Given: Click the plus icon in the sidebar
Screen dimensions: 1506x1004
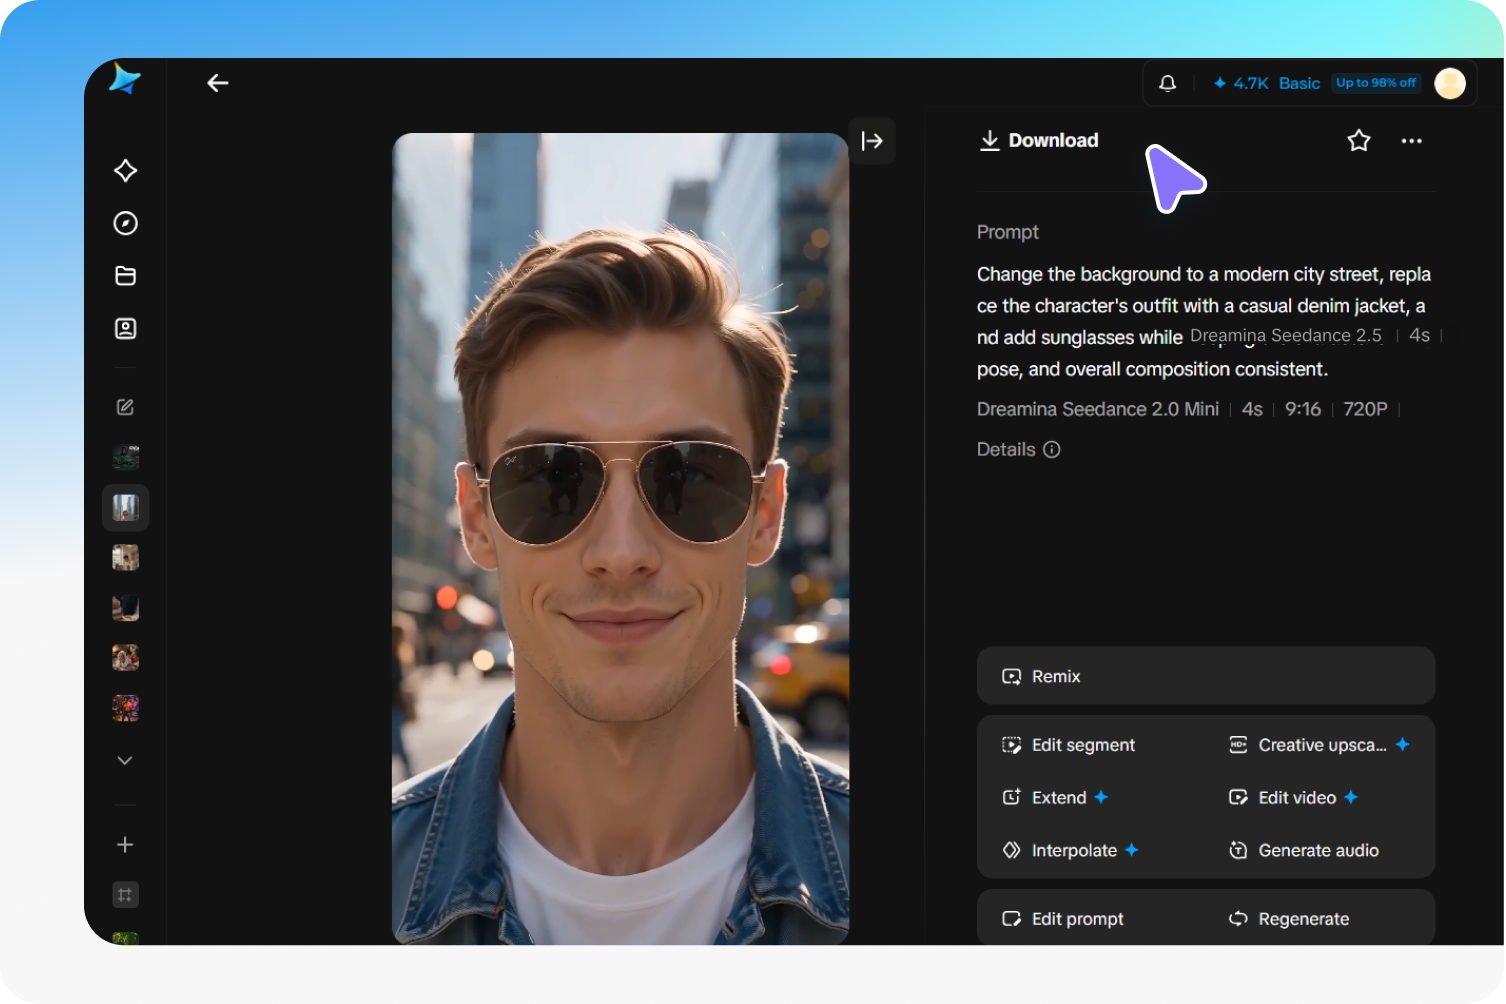Looking at the screenshot, I should click(125, 845).
